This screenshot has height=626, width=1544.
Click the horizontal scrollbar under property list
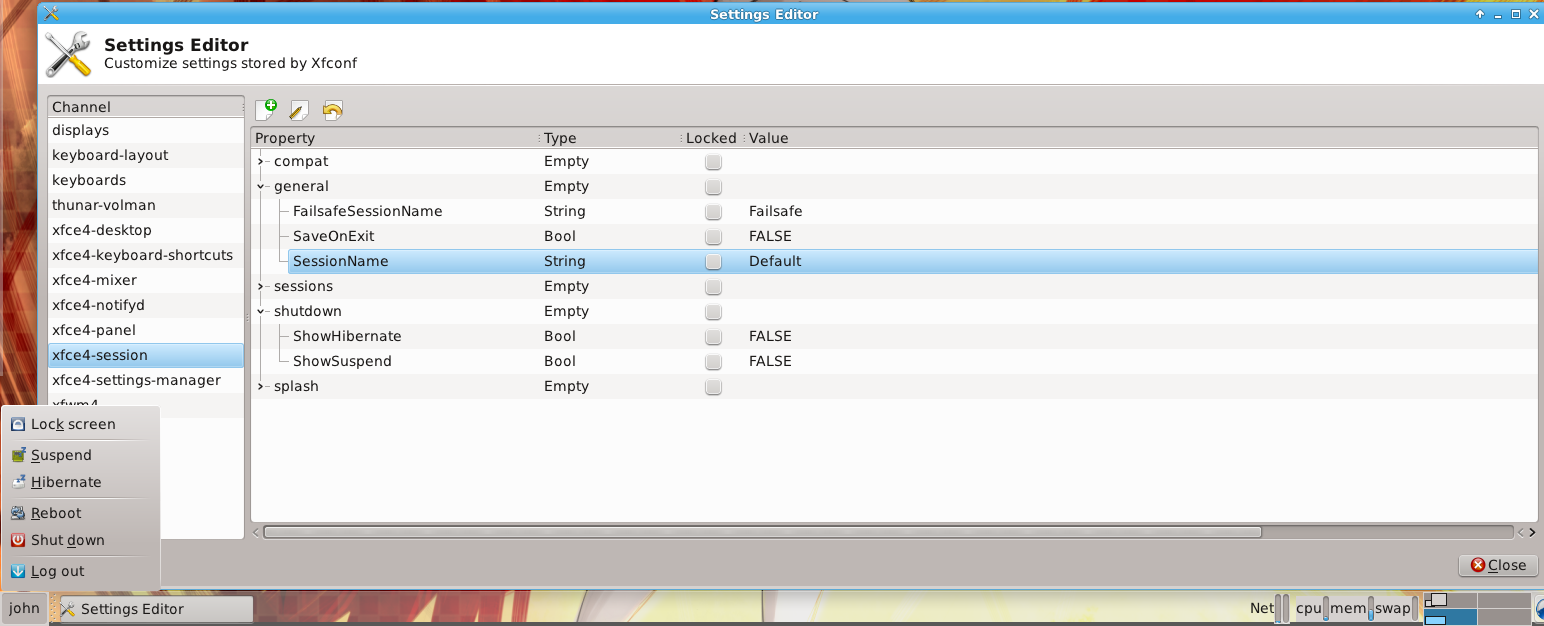pyautogui.click(x=762, y=532)
